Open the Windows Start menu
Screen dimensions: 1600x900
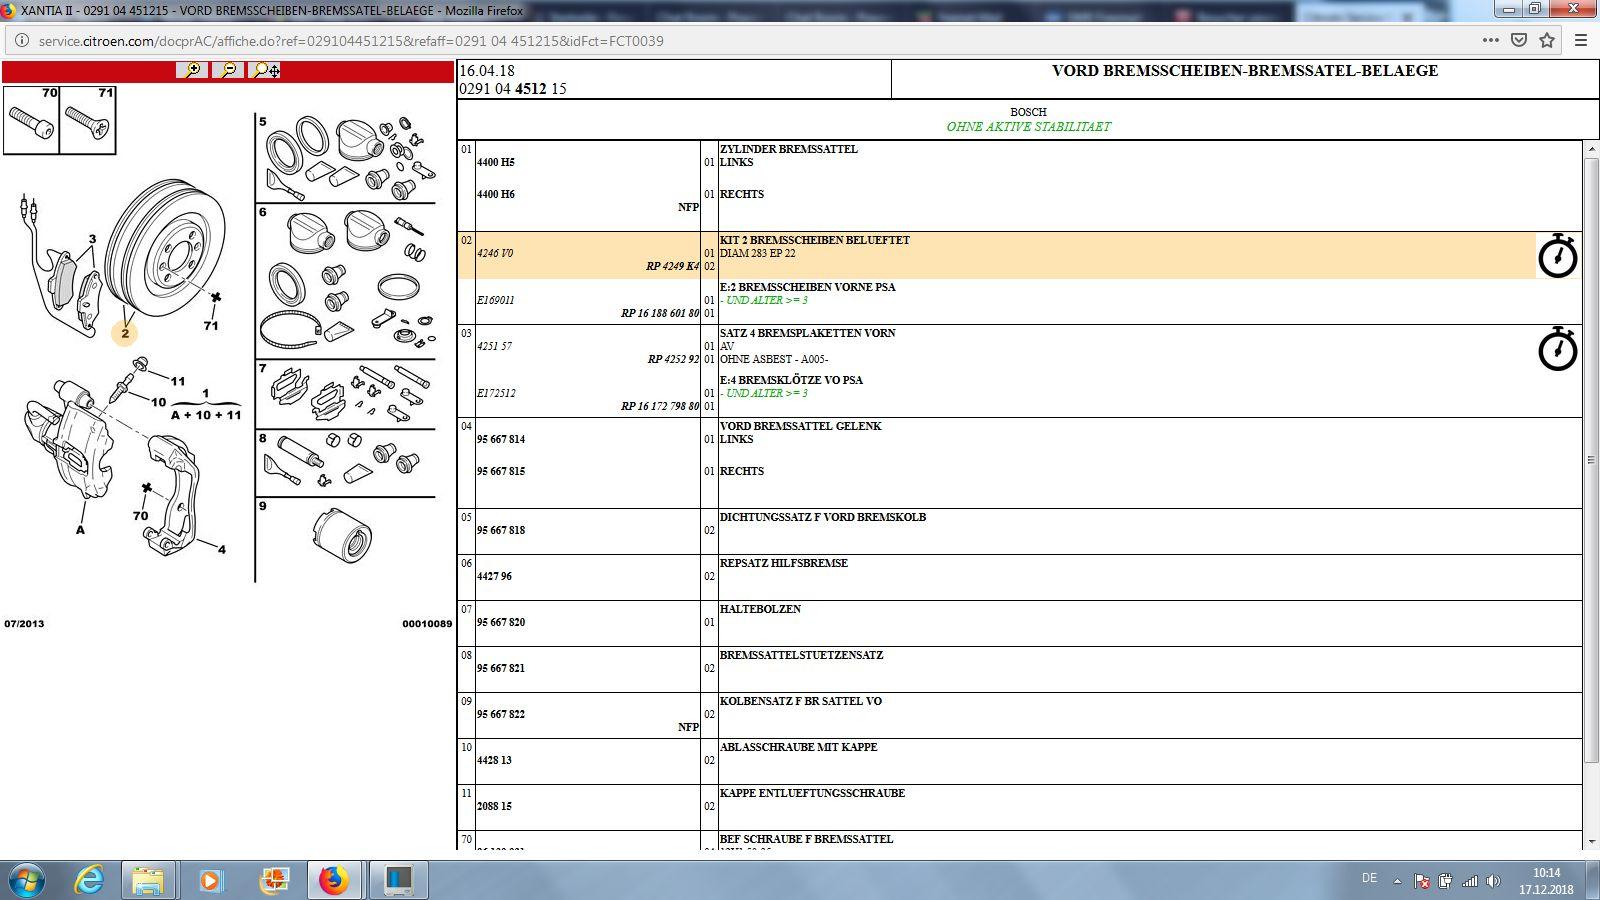click(26, 880)
